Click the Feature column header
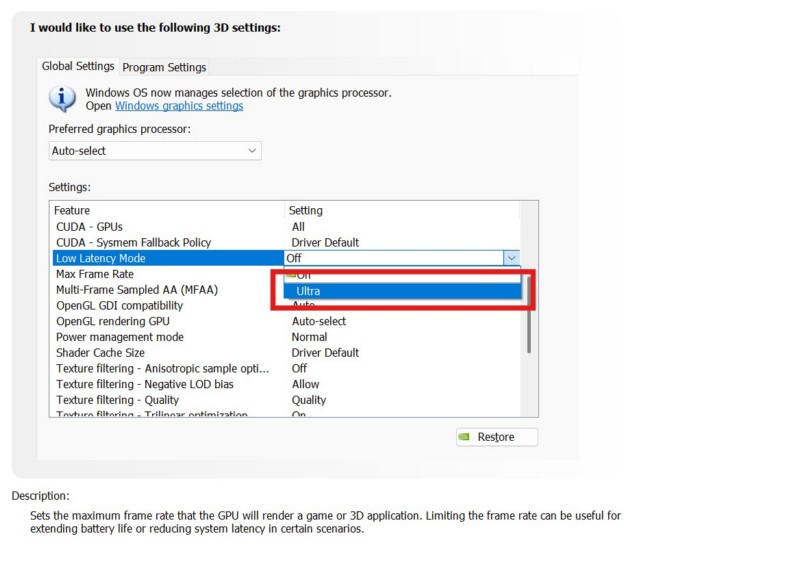Image resolution: width=800 pixels, height=582 pixels. pyautogui.click(x=72, y=211)
